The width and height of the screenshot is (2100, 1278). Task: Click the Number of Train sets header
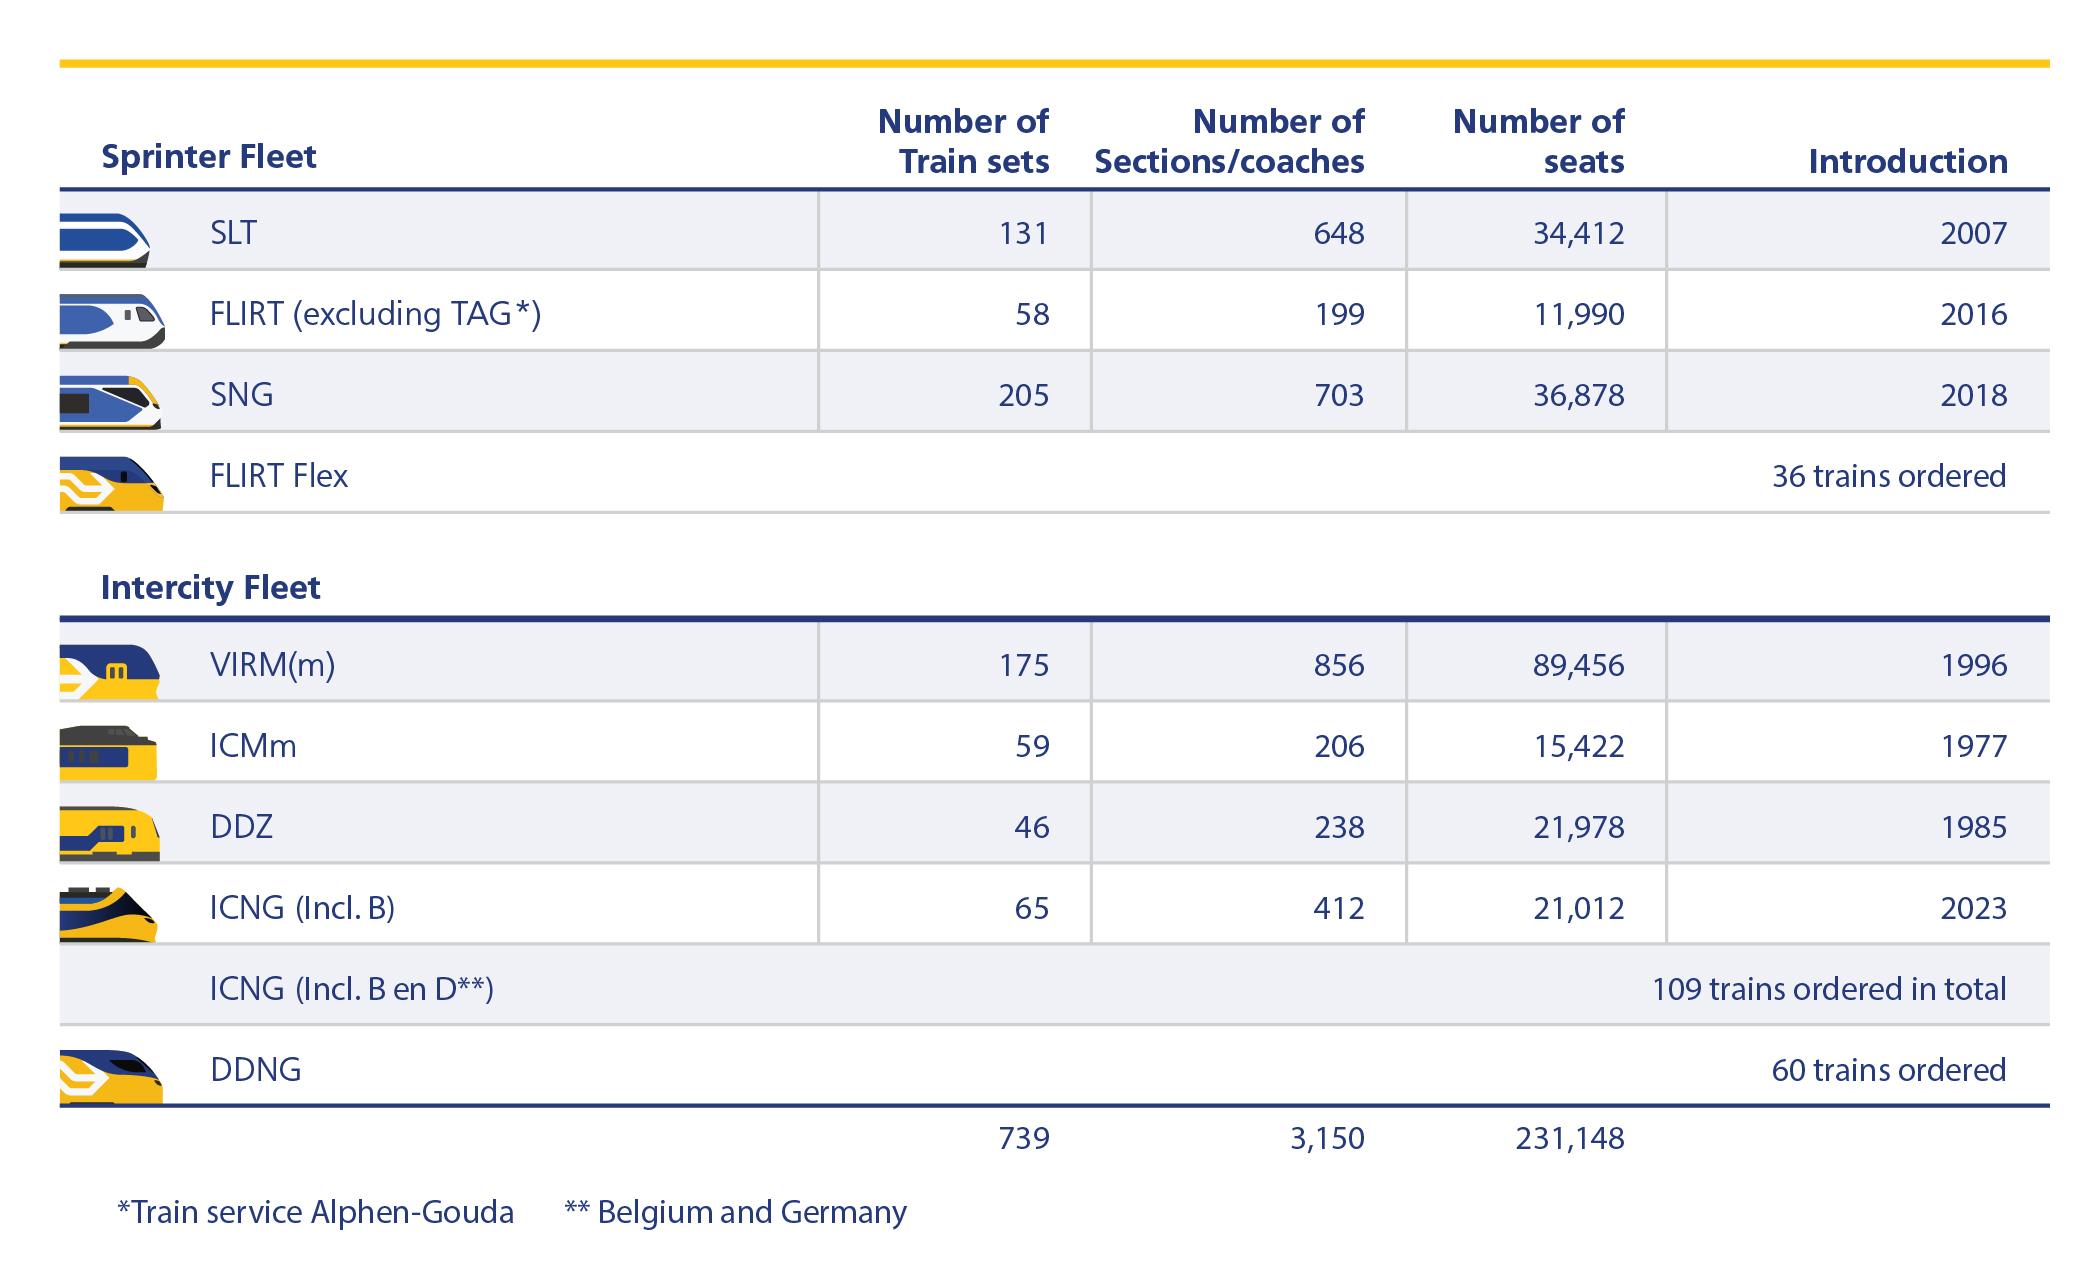pyautogui.click(x=963, y=141)
